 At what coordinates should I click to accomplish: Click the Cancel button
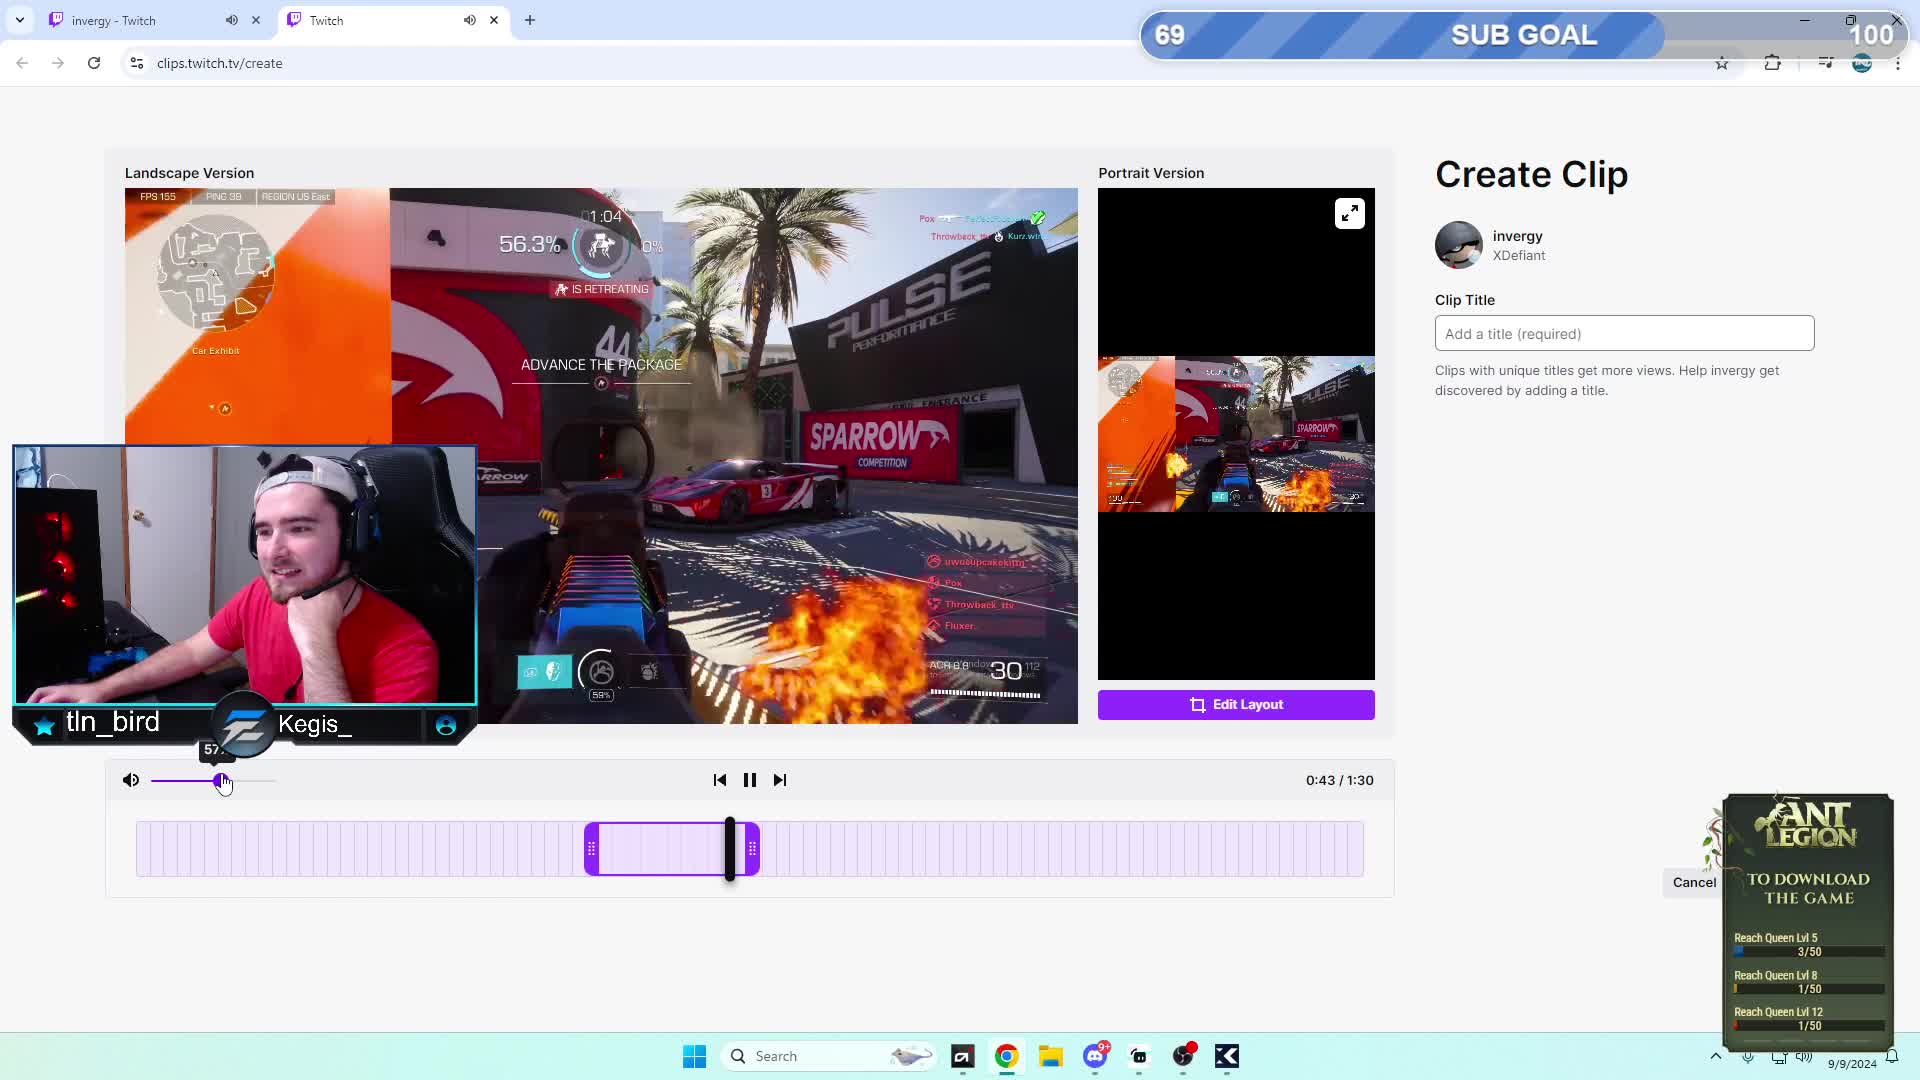(x=1694, y=882)
